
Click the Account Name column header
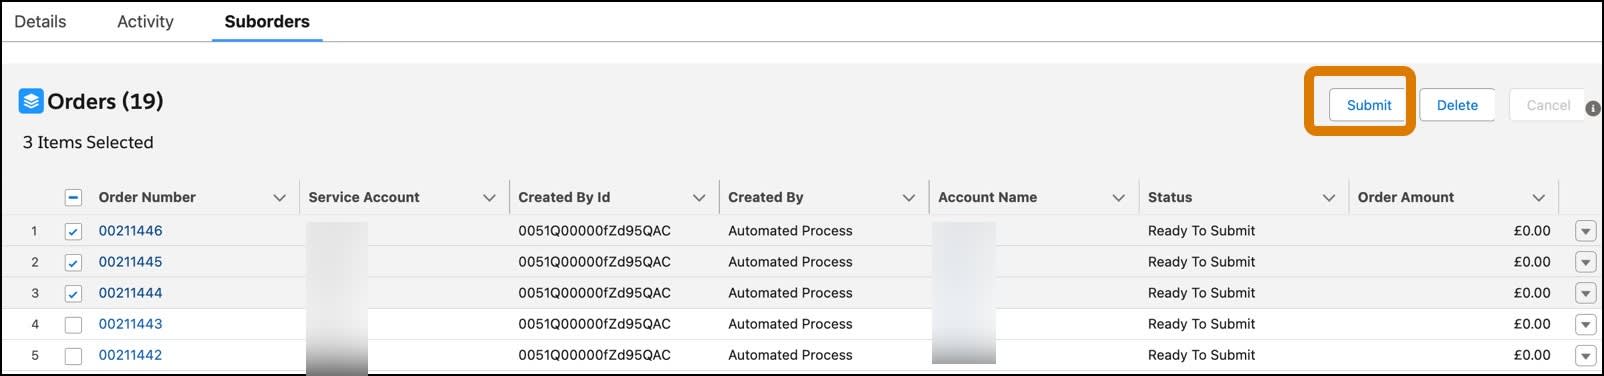987,198
